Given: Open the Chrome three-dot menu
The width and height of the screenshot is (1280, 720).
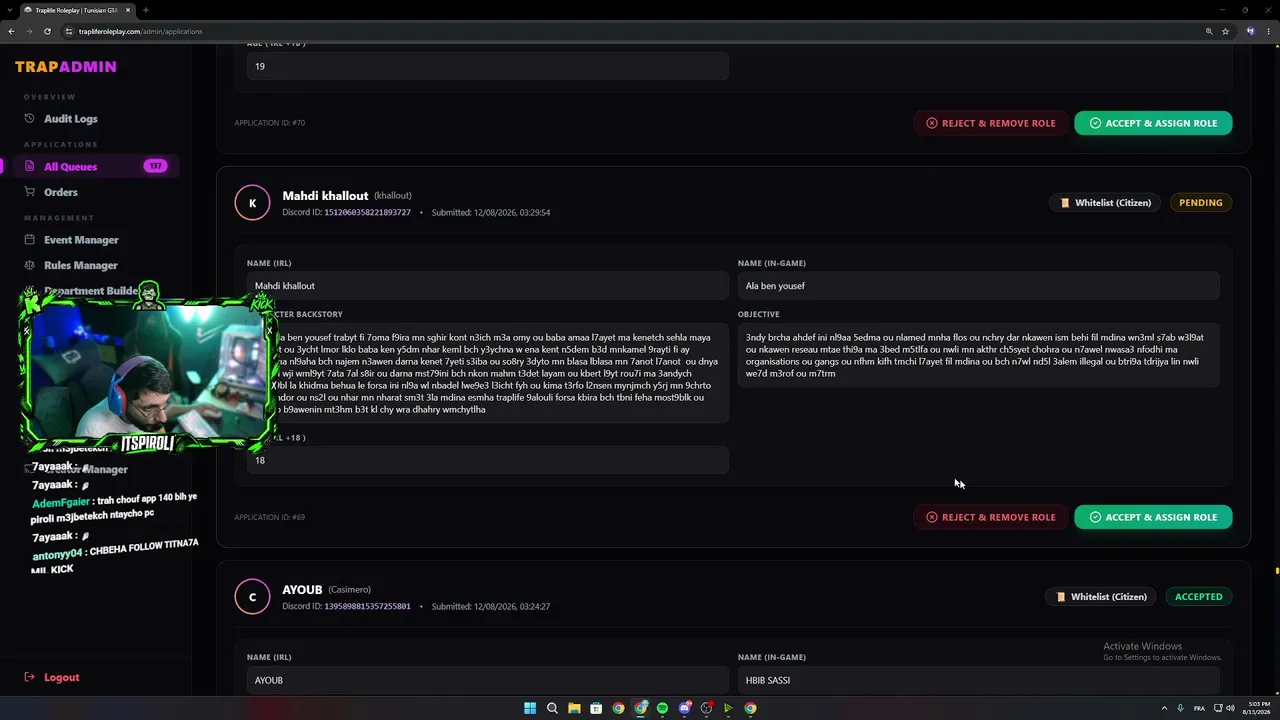Looking at the screenshot, I should point(1268,31).
